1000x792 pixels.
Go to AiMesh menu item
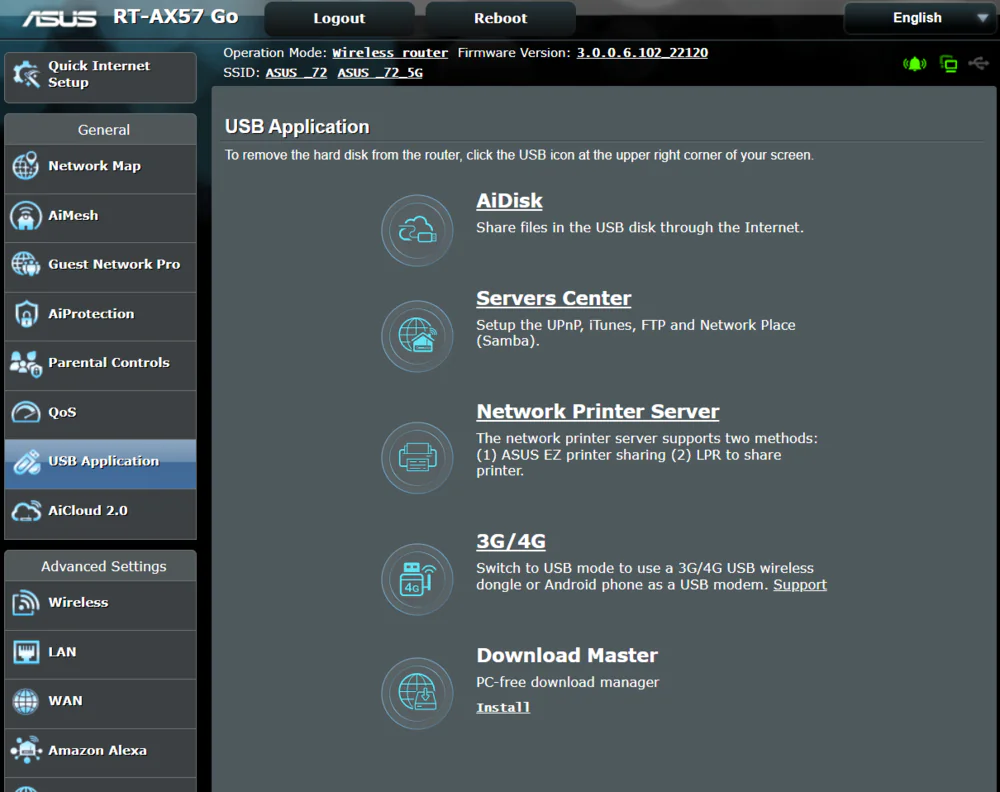click(x=100, y=216)
